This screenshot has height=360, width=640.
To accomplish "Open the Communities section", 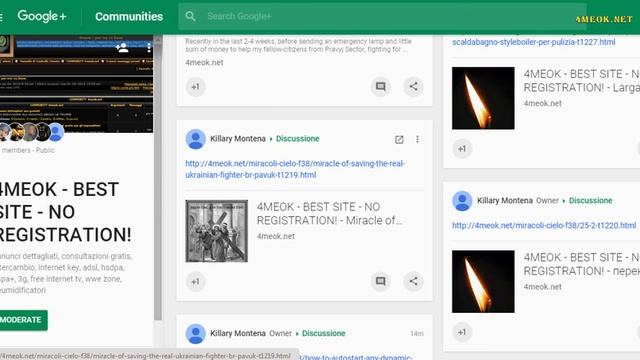I will [x=129, y=16].
